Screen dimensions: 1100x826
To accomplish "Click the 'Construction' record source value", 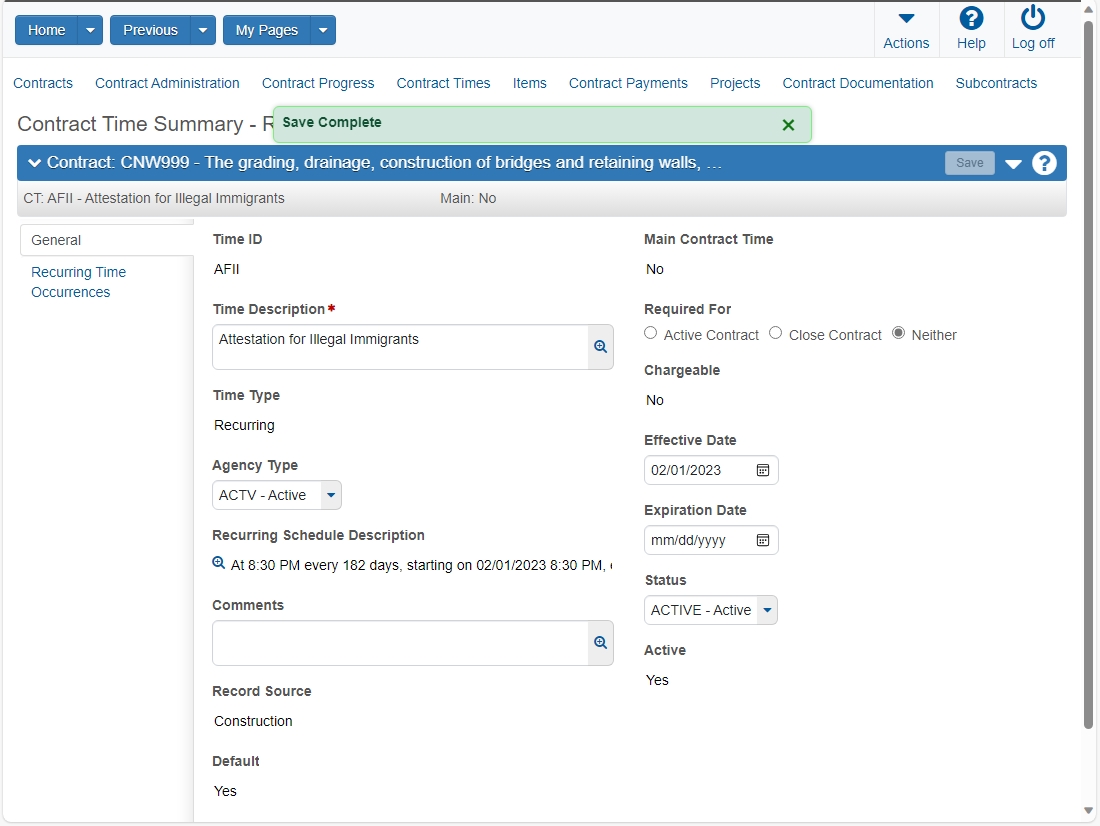I will [x=253, y=721].
